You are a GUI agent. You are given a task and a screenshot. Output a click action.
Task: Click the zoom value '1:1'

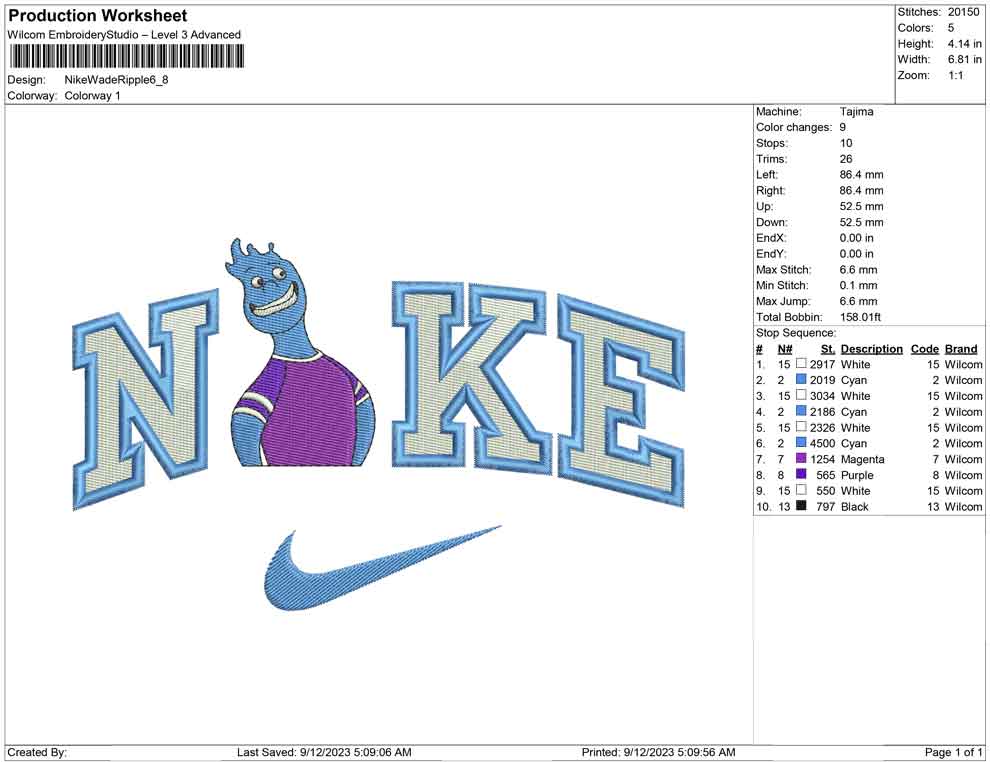click(x=956, y=75)
